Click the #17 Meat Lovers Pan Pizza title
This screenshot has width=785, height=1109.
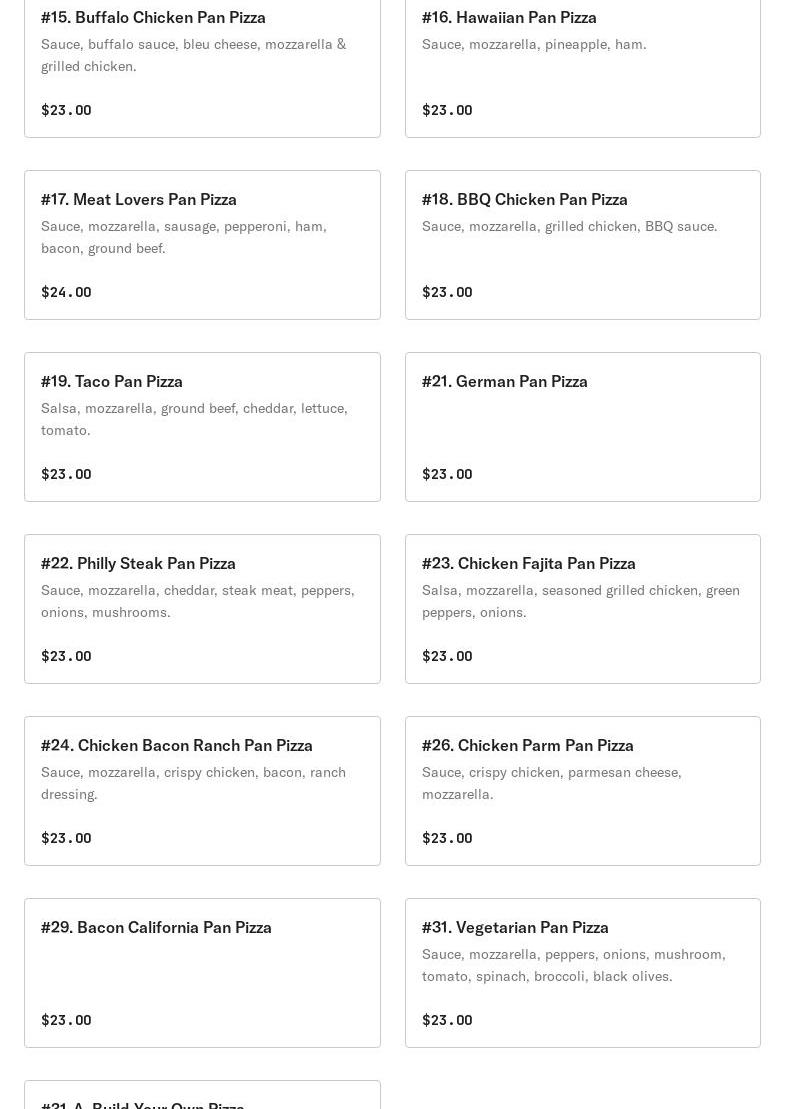pyautogui.click(x=139, y=199)
